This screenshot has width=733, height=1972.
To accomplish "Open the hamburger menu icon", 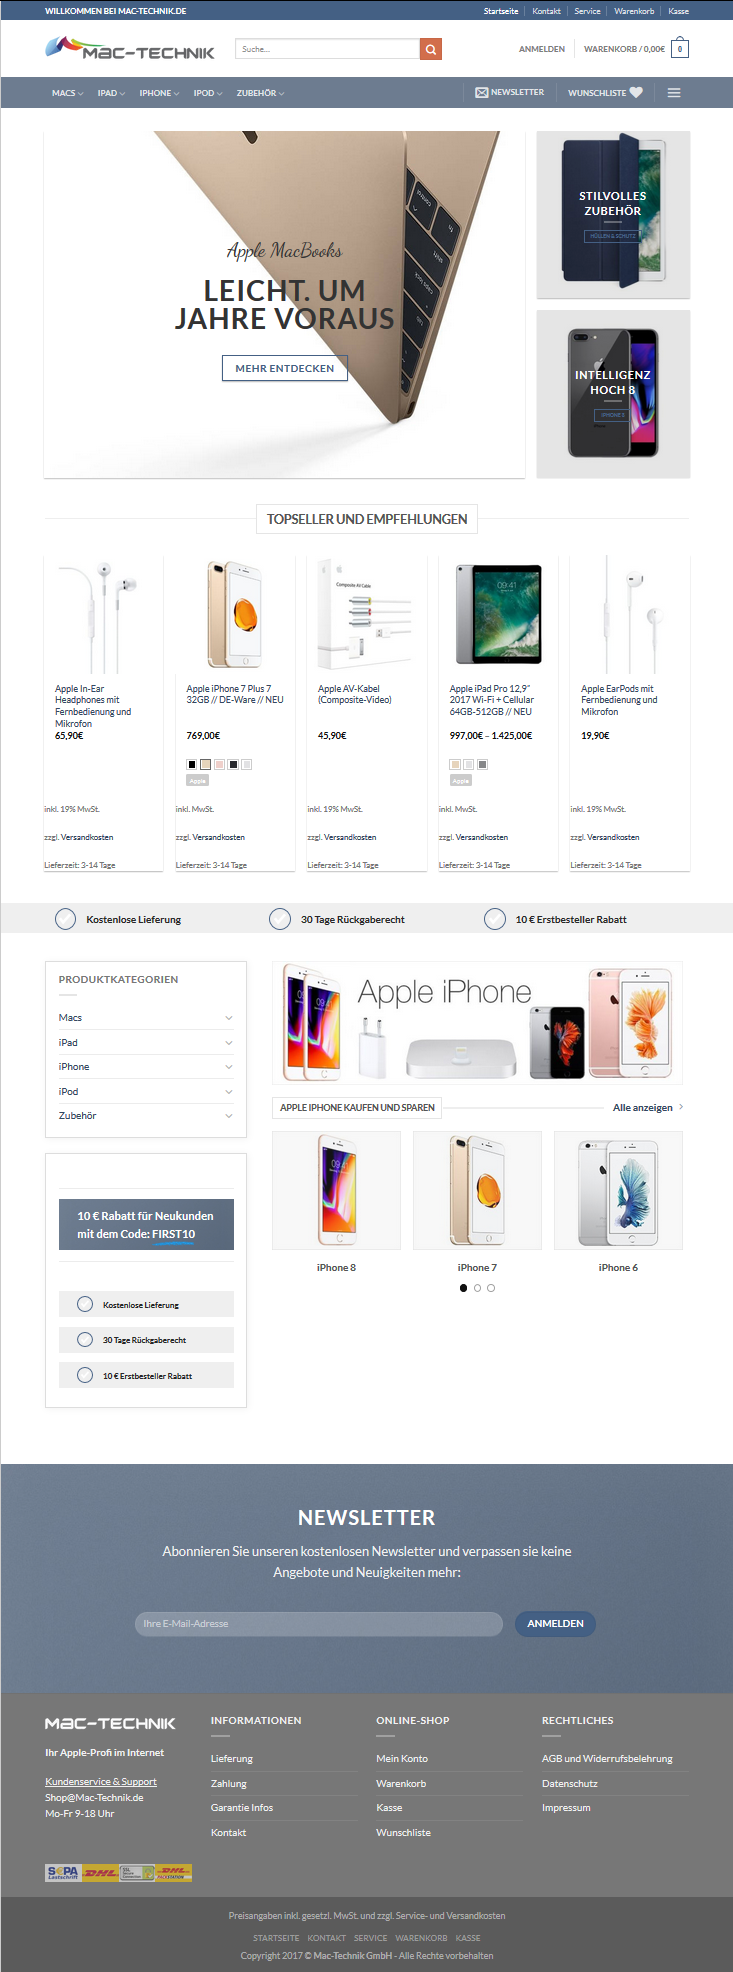I will 674,93.
